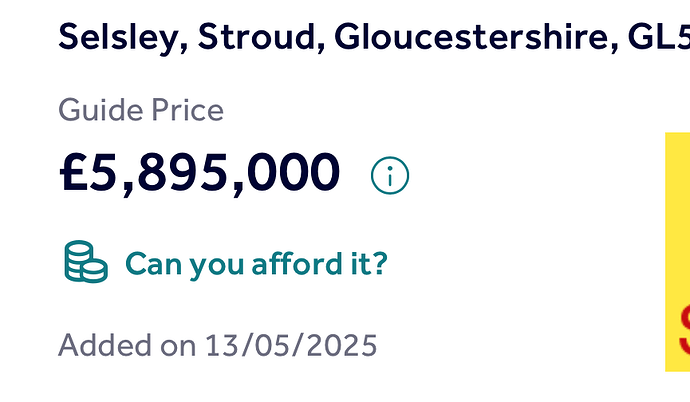Open the "Can you afford it?" link
Viewport: 690px width, 402px height.
click(x=256, y=264)
